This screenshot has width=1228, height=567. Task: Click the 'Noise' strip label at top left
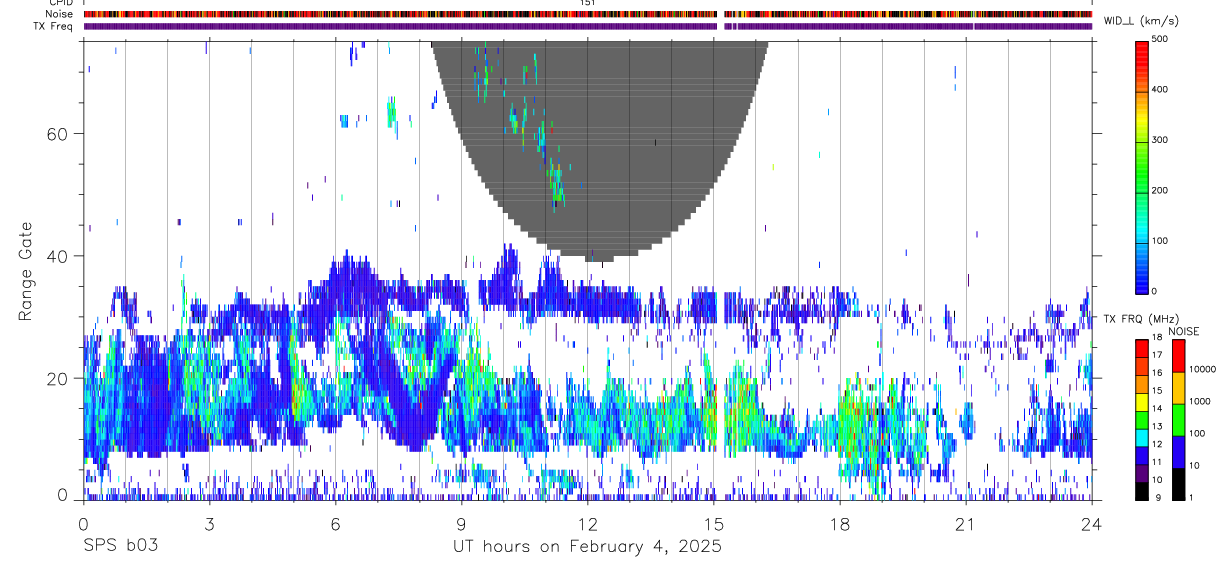tap(59, 14)
